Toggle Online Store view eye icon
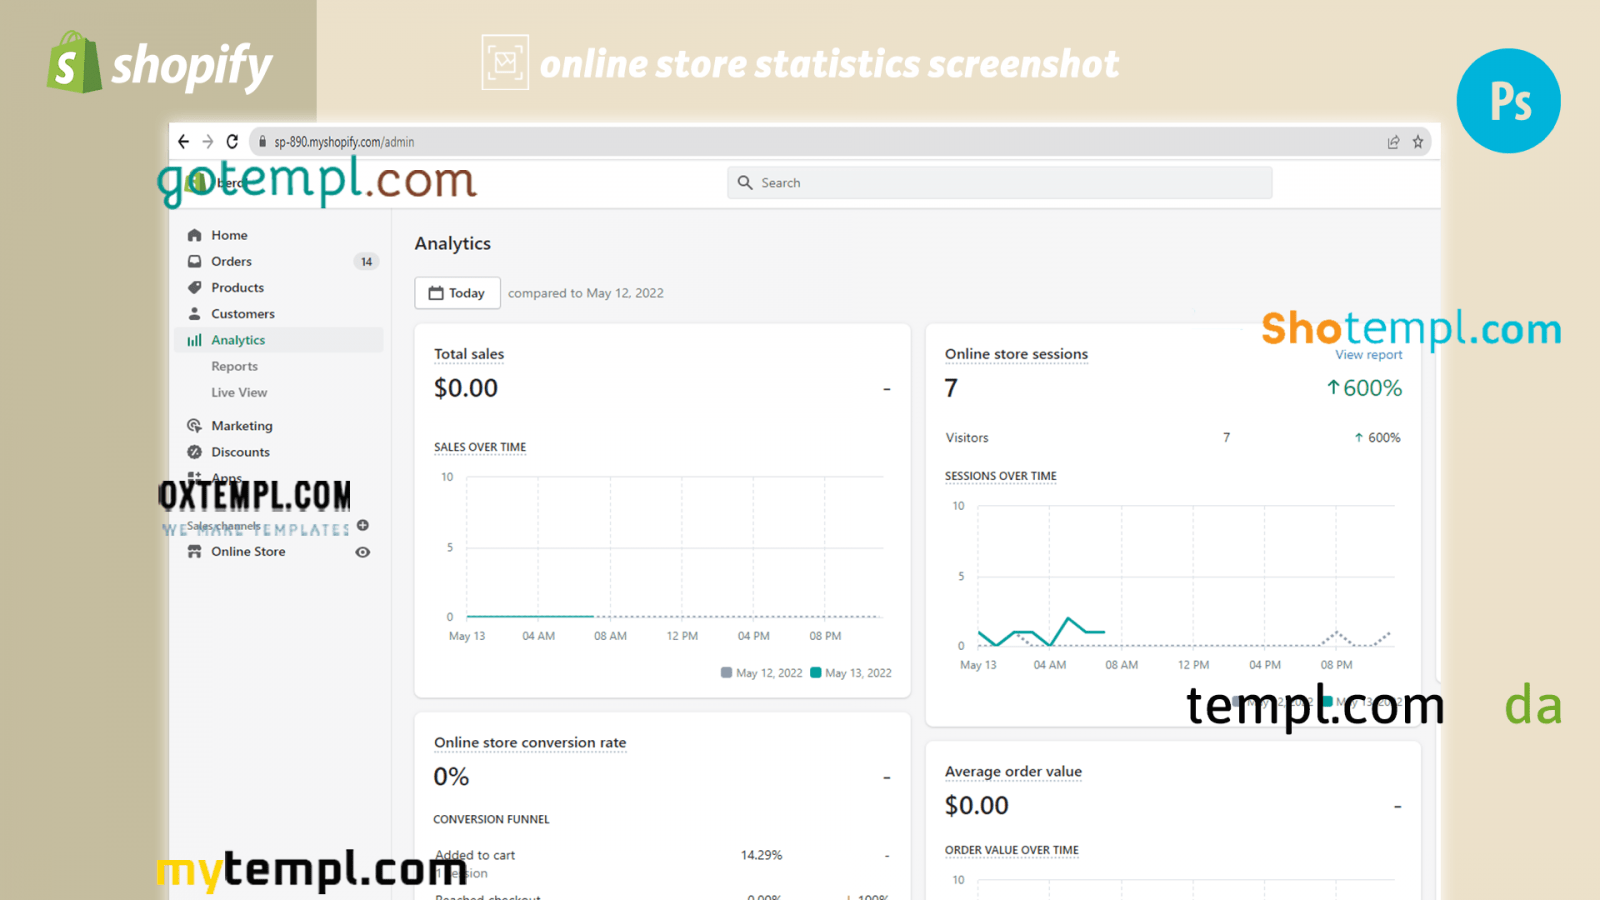 point(363,552)
